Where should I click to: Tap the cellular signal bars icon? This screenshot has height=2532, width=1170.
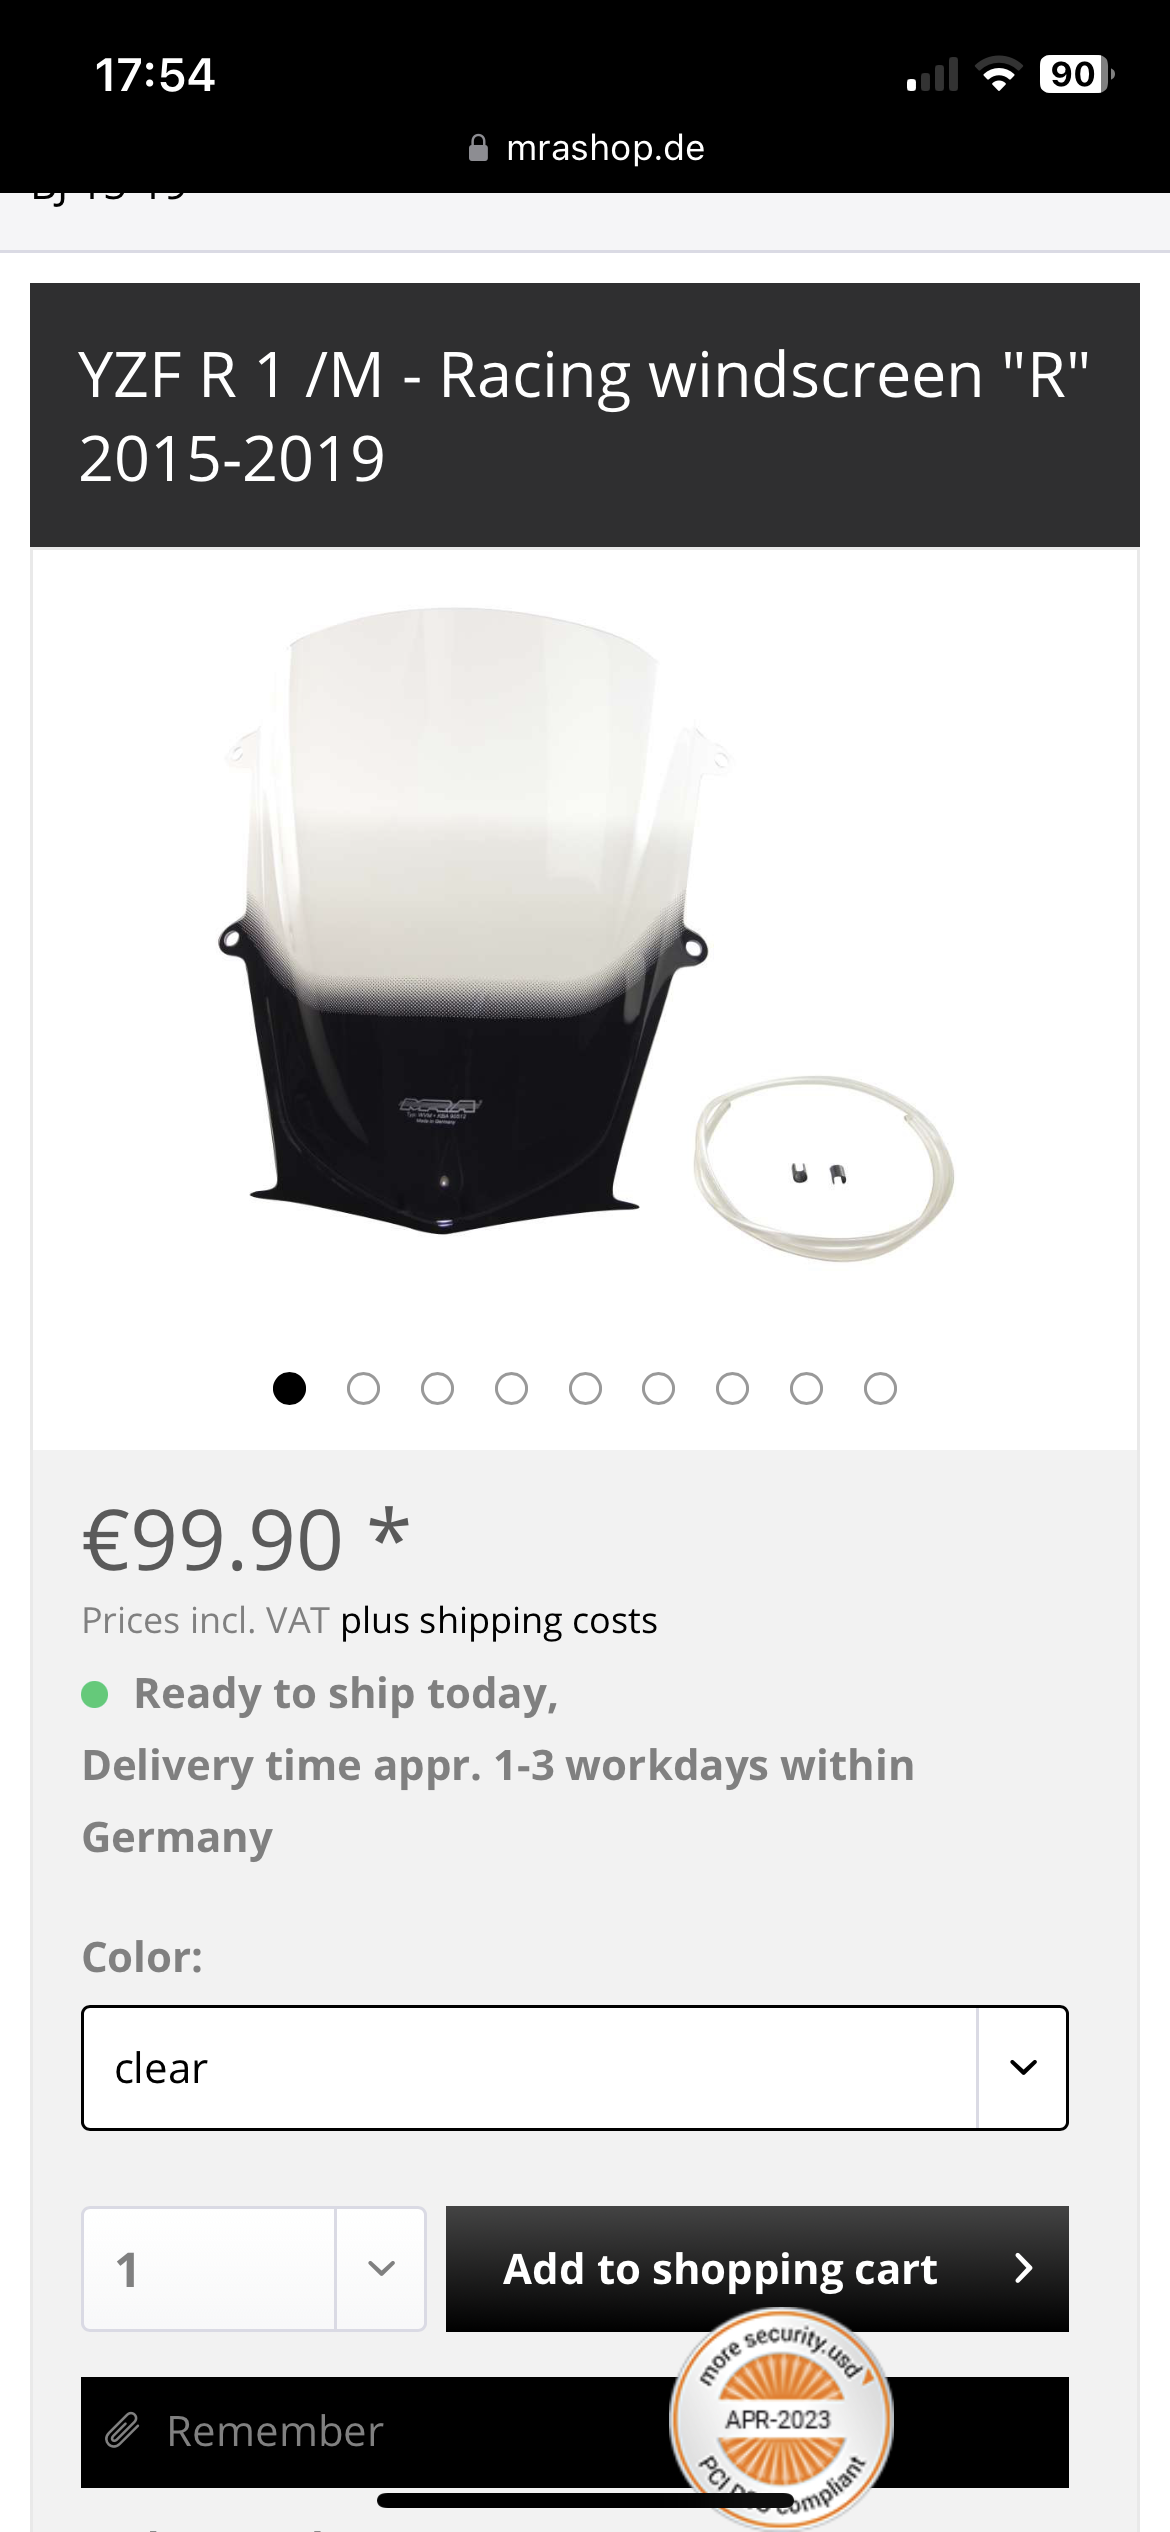932,74
